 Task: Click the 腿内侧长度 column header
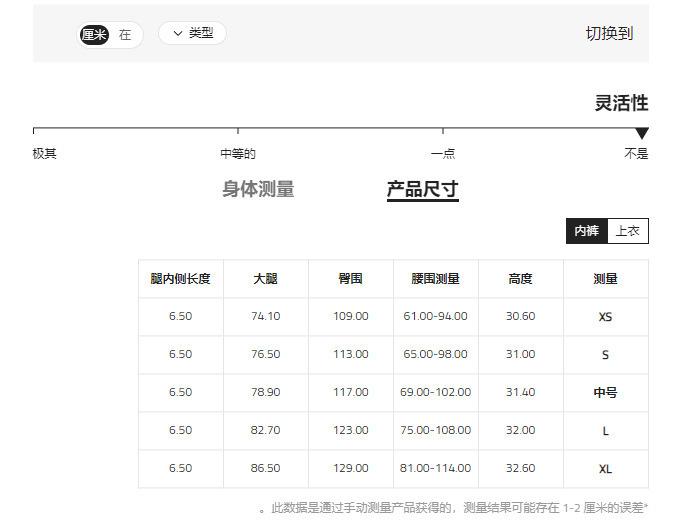[x=180, y=279]
